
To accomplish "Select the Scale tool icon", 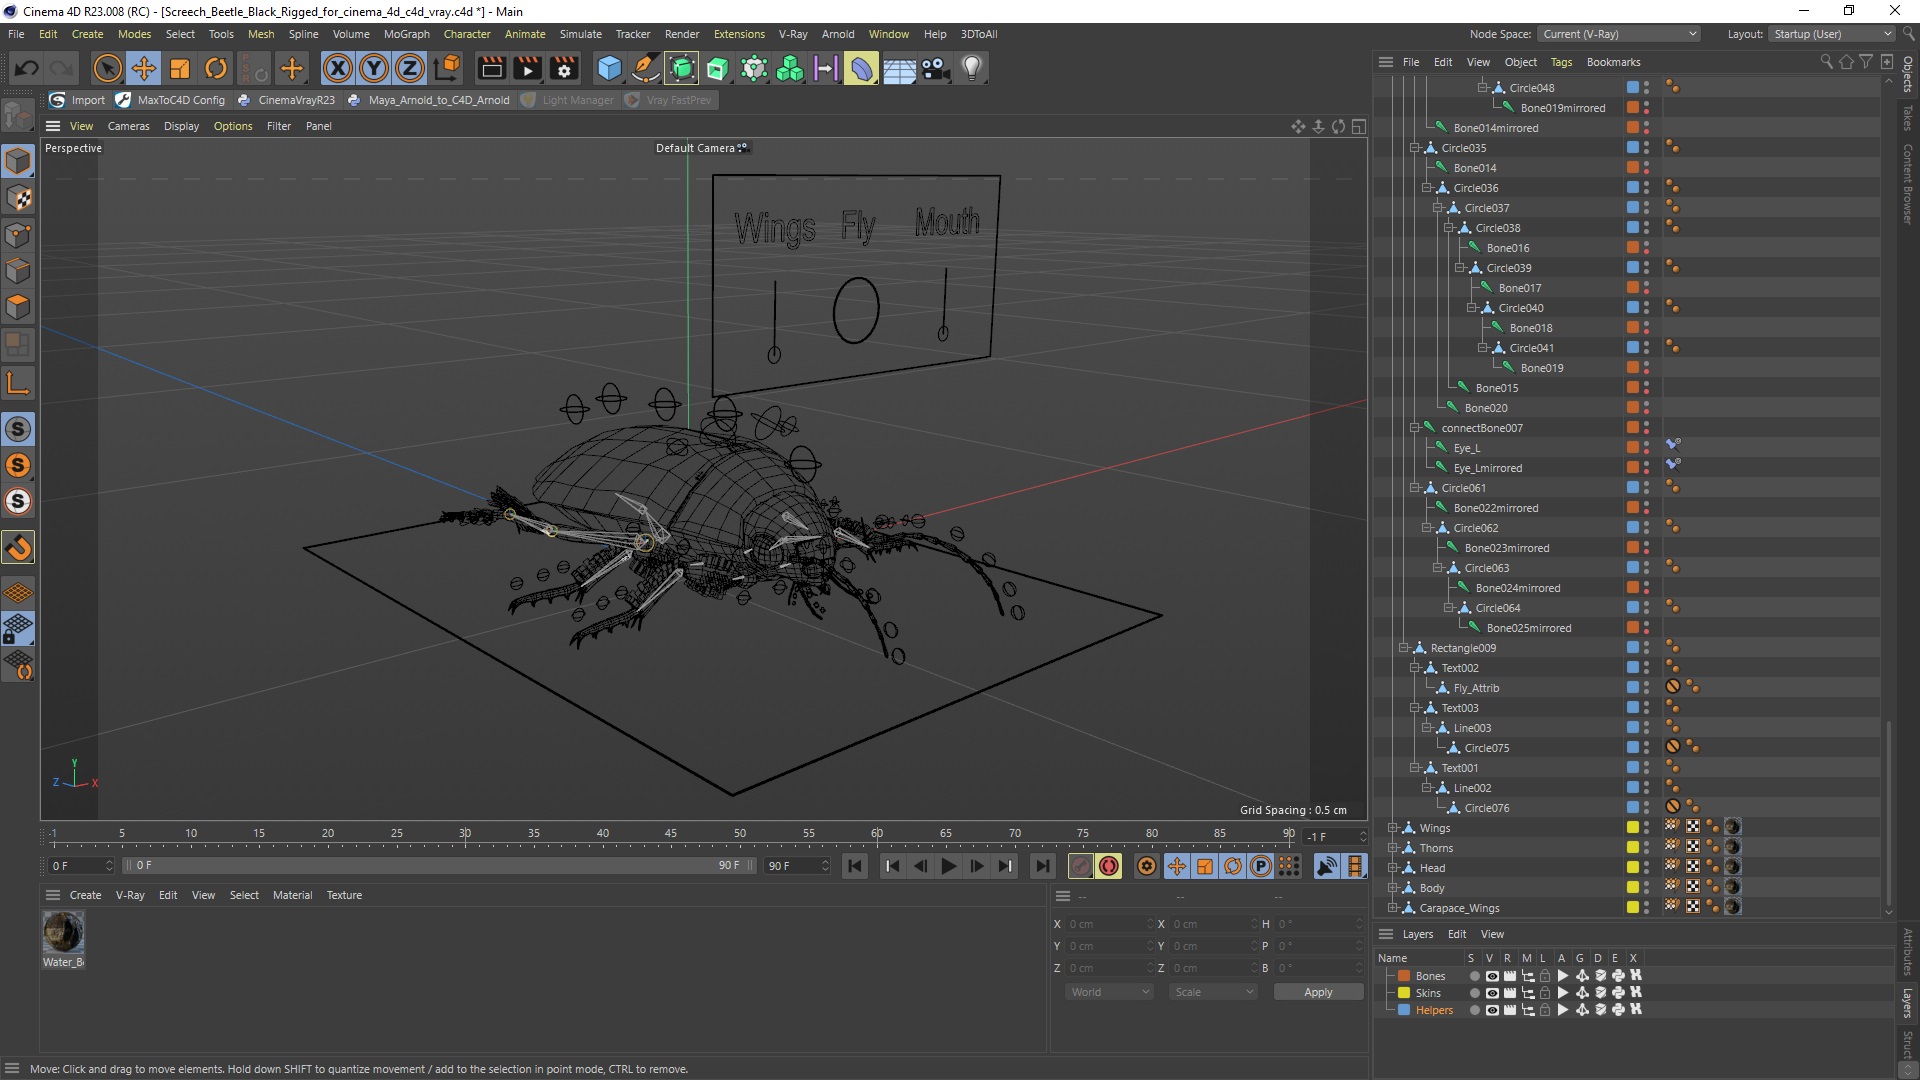I will pyautogui.click(x=180, y=68).
